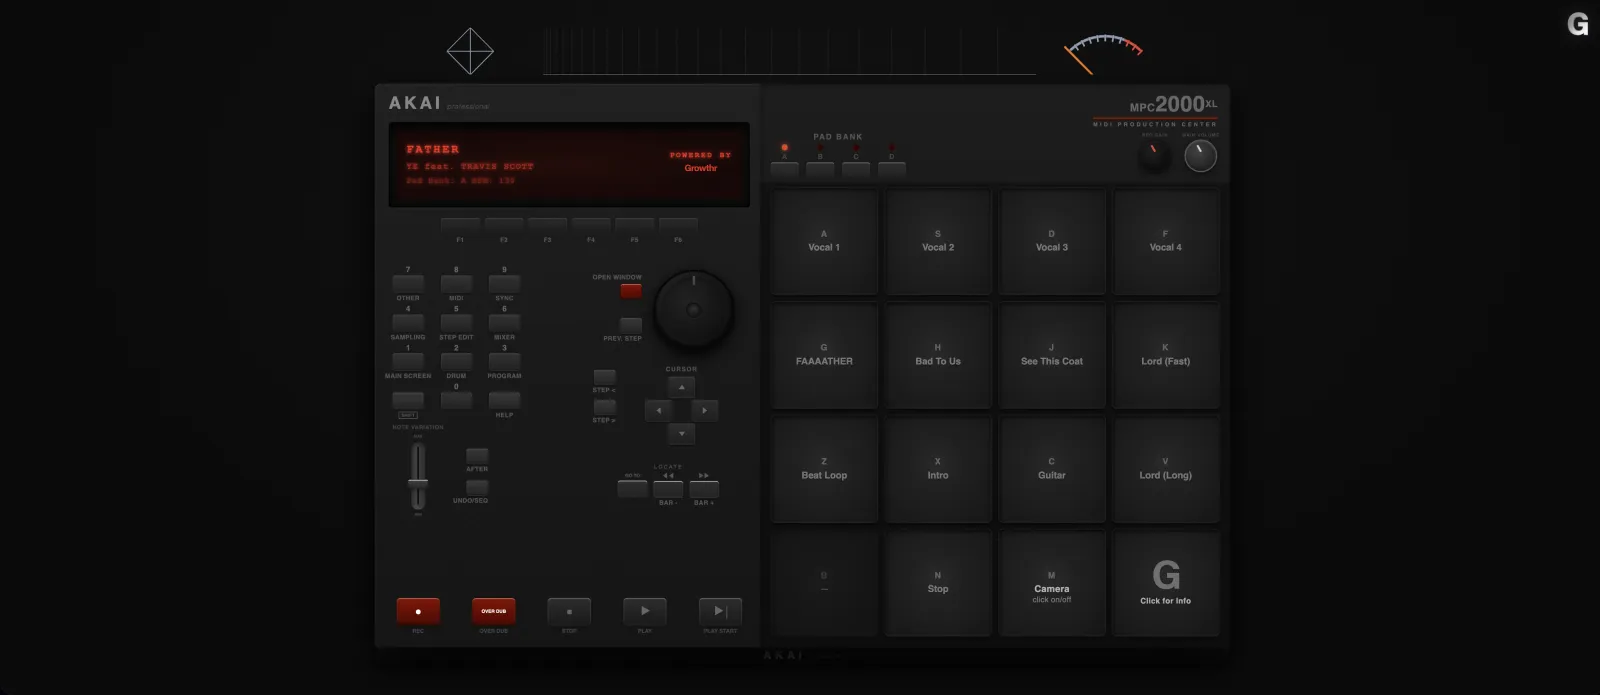The image size is (1600, 695).
Task: Hit the Vocal 4 pad
Action: 1166,241
